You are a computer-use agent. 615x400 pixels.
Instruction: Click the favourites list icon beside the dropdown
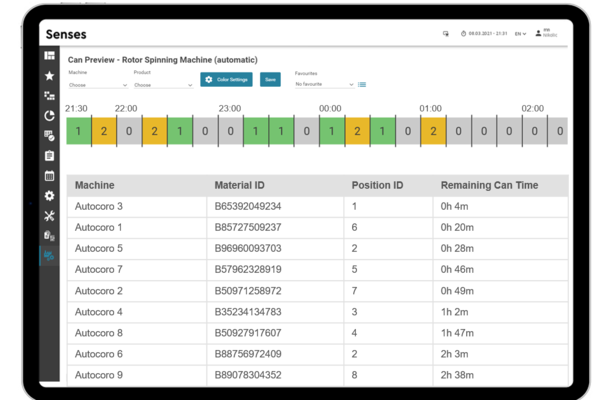click(362, 85)
